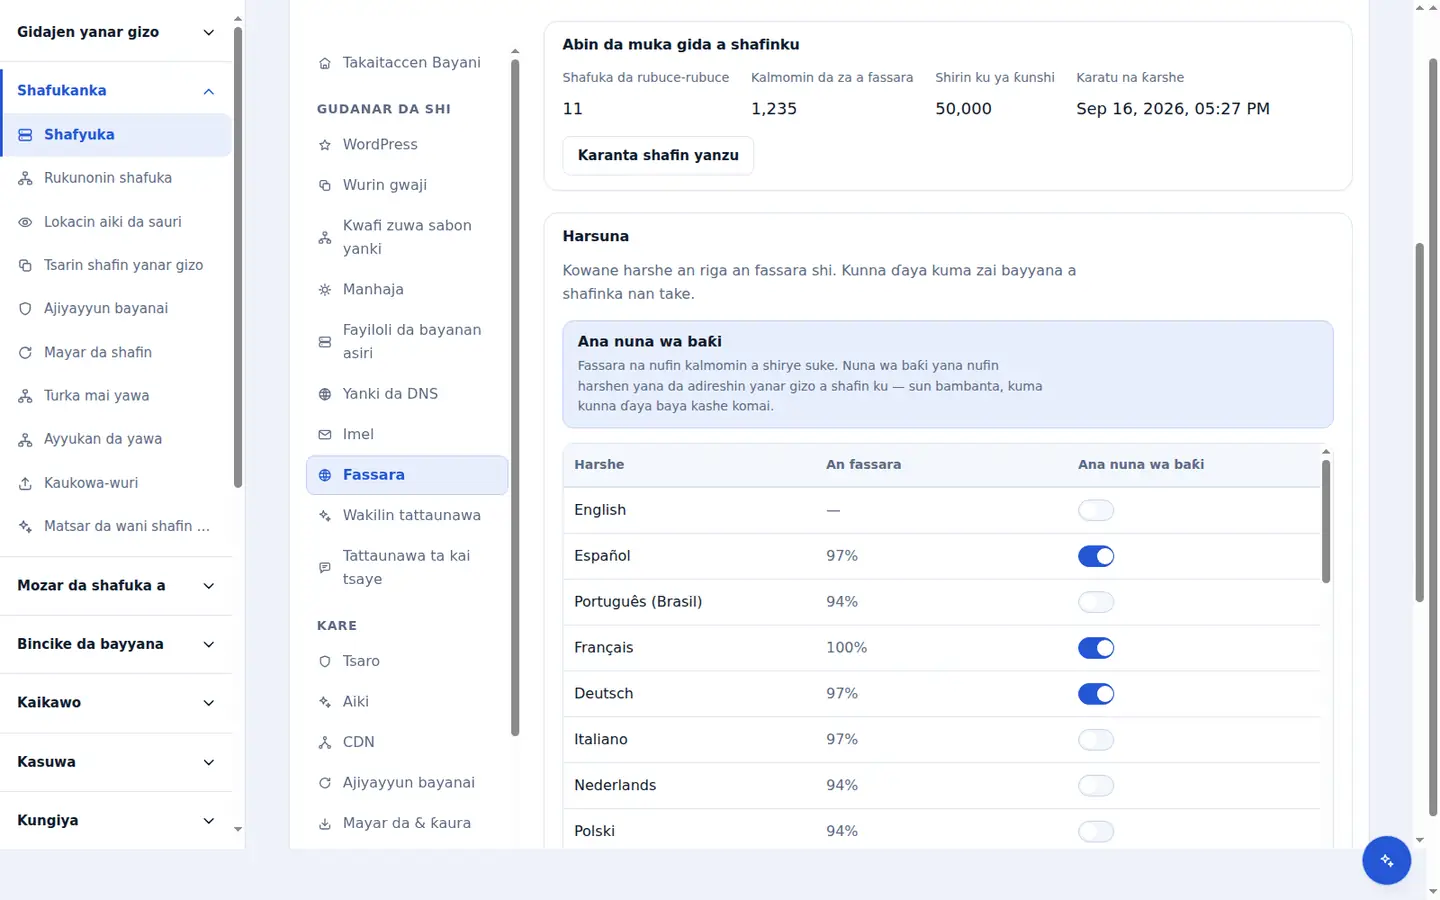Click the eye icon beside Lokacin aiki da sauri
The image size is (1440, 900).
pyautogui.click(x=25, y=222)
